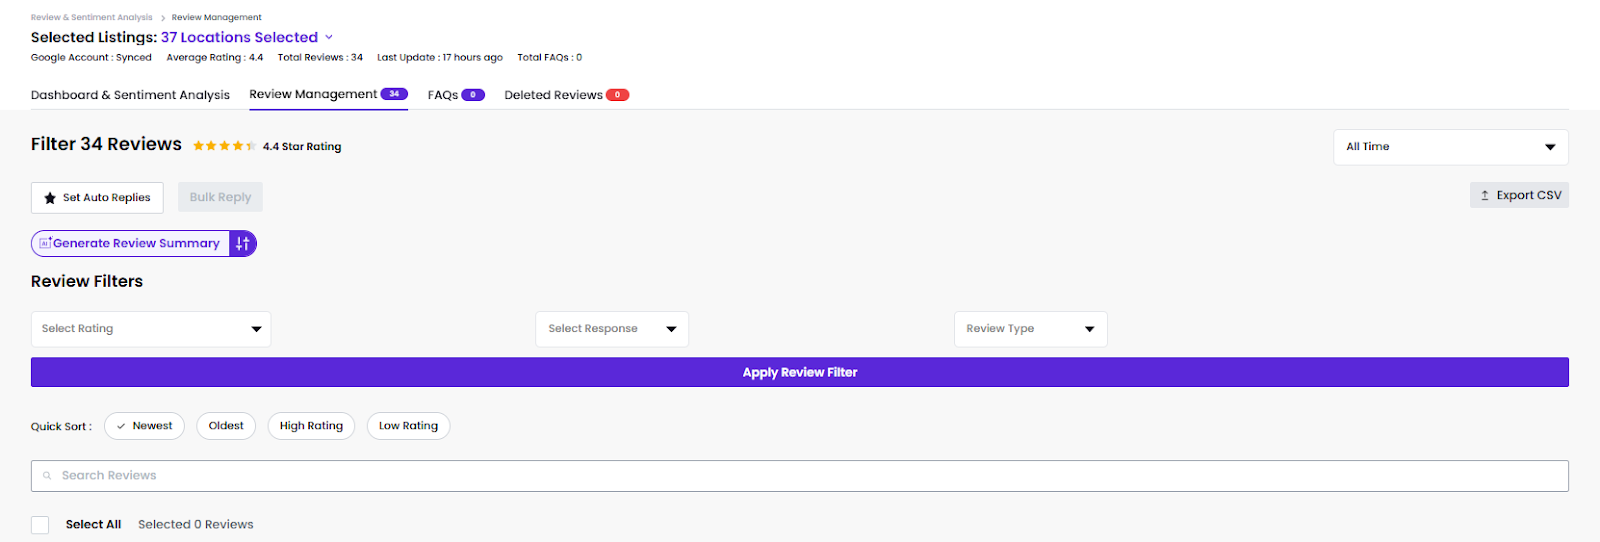Click the Review Type caret arrow
1600x542 pixels.
click(x=1089, y=329)
